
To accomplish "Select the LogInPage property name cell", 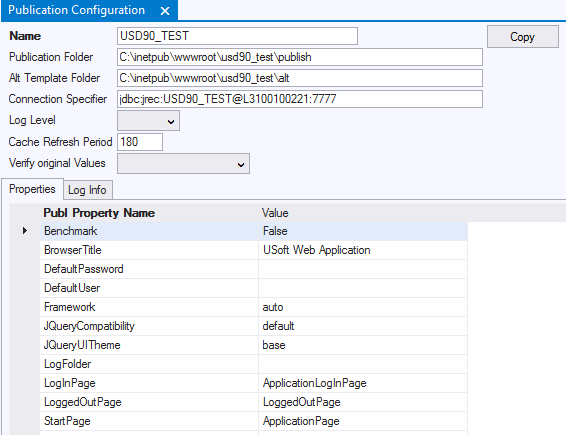I will click(149, 383).
